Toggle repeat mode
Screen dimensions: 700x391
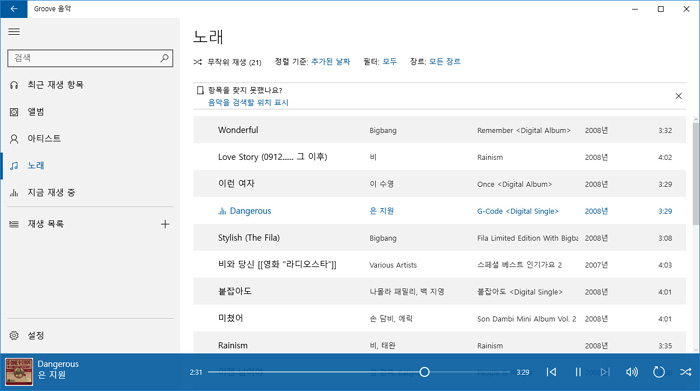(x=658, y=372)
